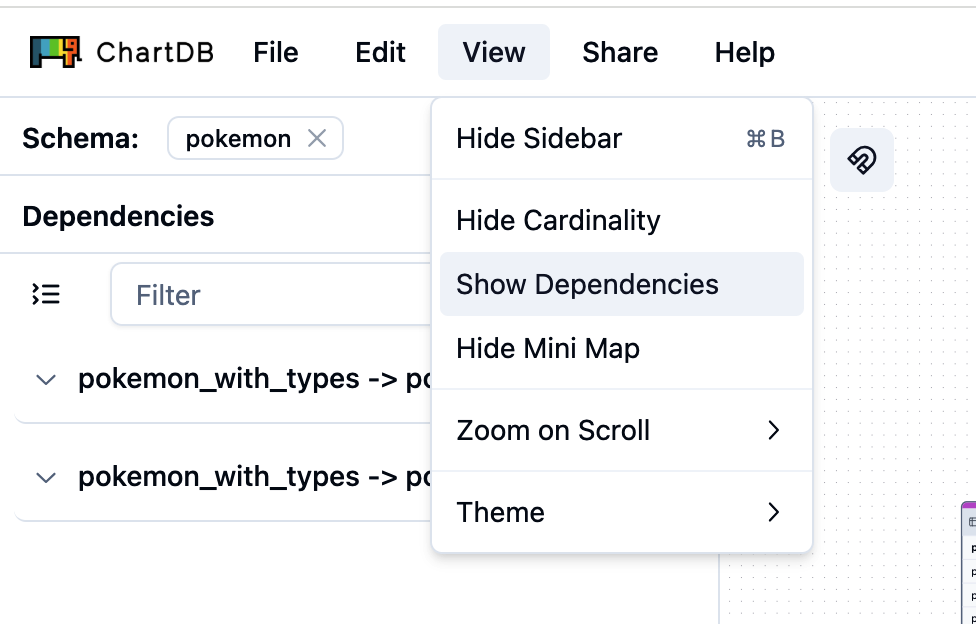Close the open View menu
This screenshot has height=624, width=976.
pos(494,52)
